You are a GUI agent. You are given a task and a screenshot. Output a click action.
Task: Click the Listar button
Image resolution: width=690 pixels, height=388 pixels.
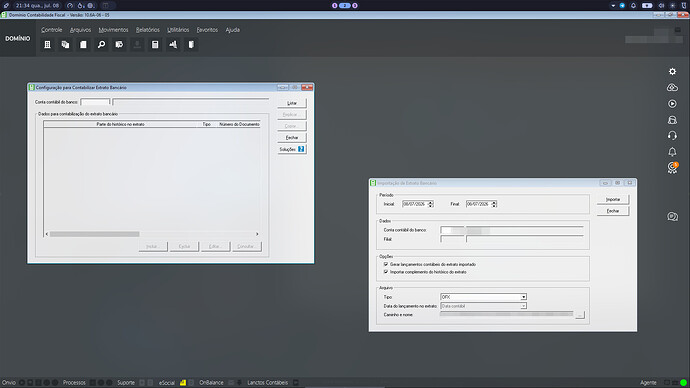pos(292,103)
